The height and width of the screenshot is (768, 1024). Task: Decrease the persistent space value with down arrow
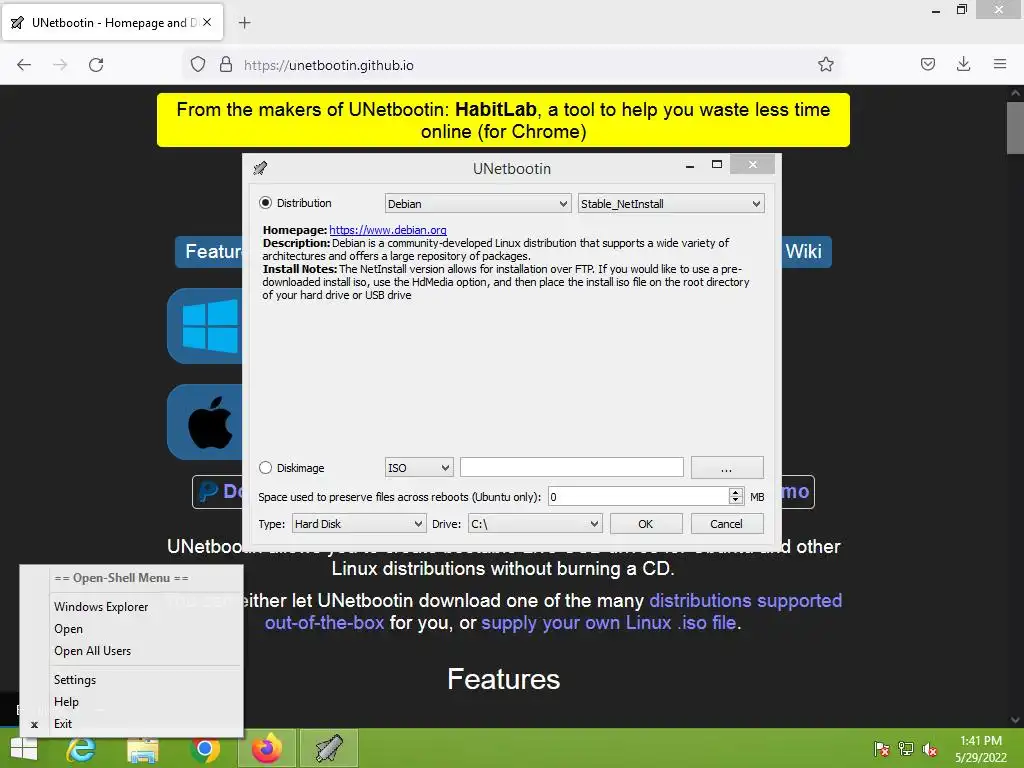(736, 502)
